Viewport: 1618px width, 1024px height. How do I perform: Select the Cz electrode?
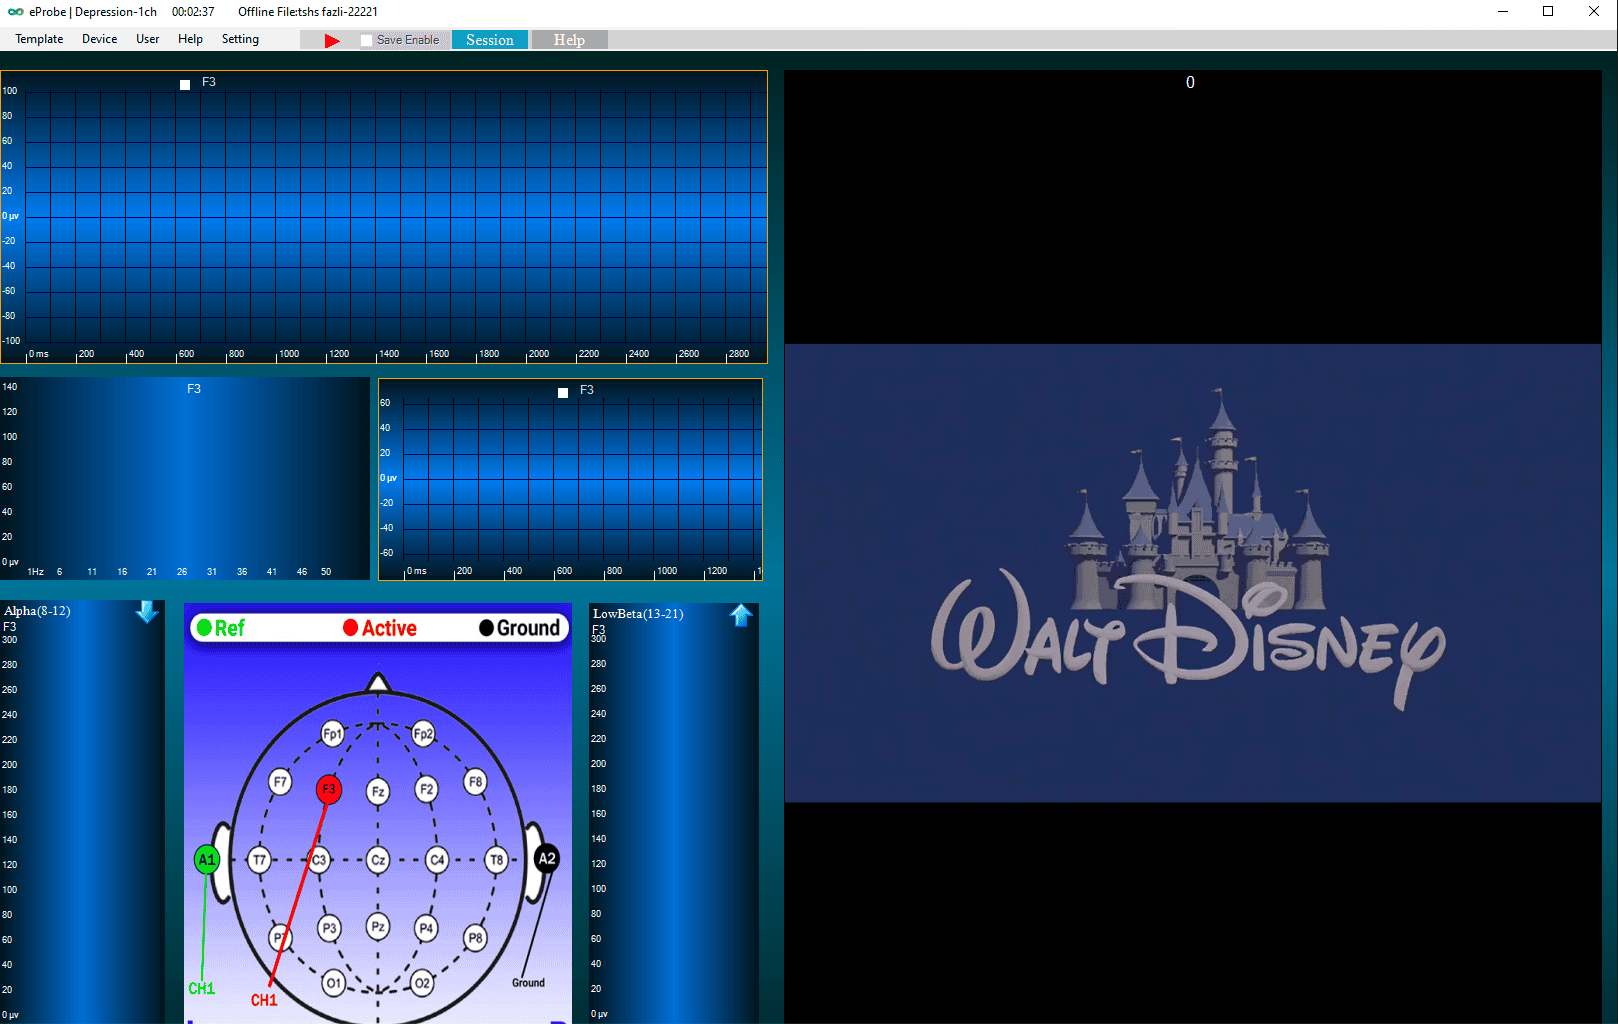pyautogui.click(x=378, y=860)
